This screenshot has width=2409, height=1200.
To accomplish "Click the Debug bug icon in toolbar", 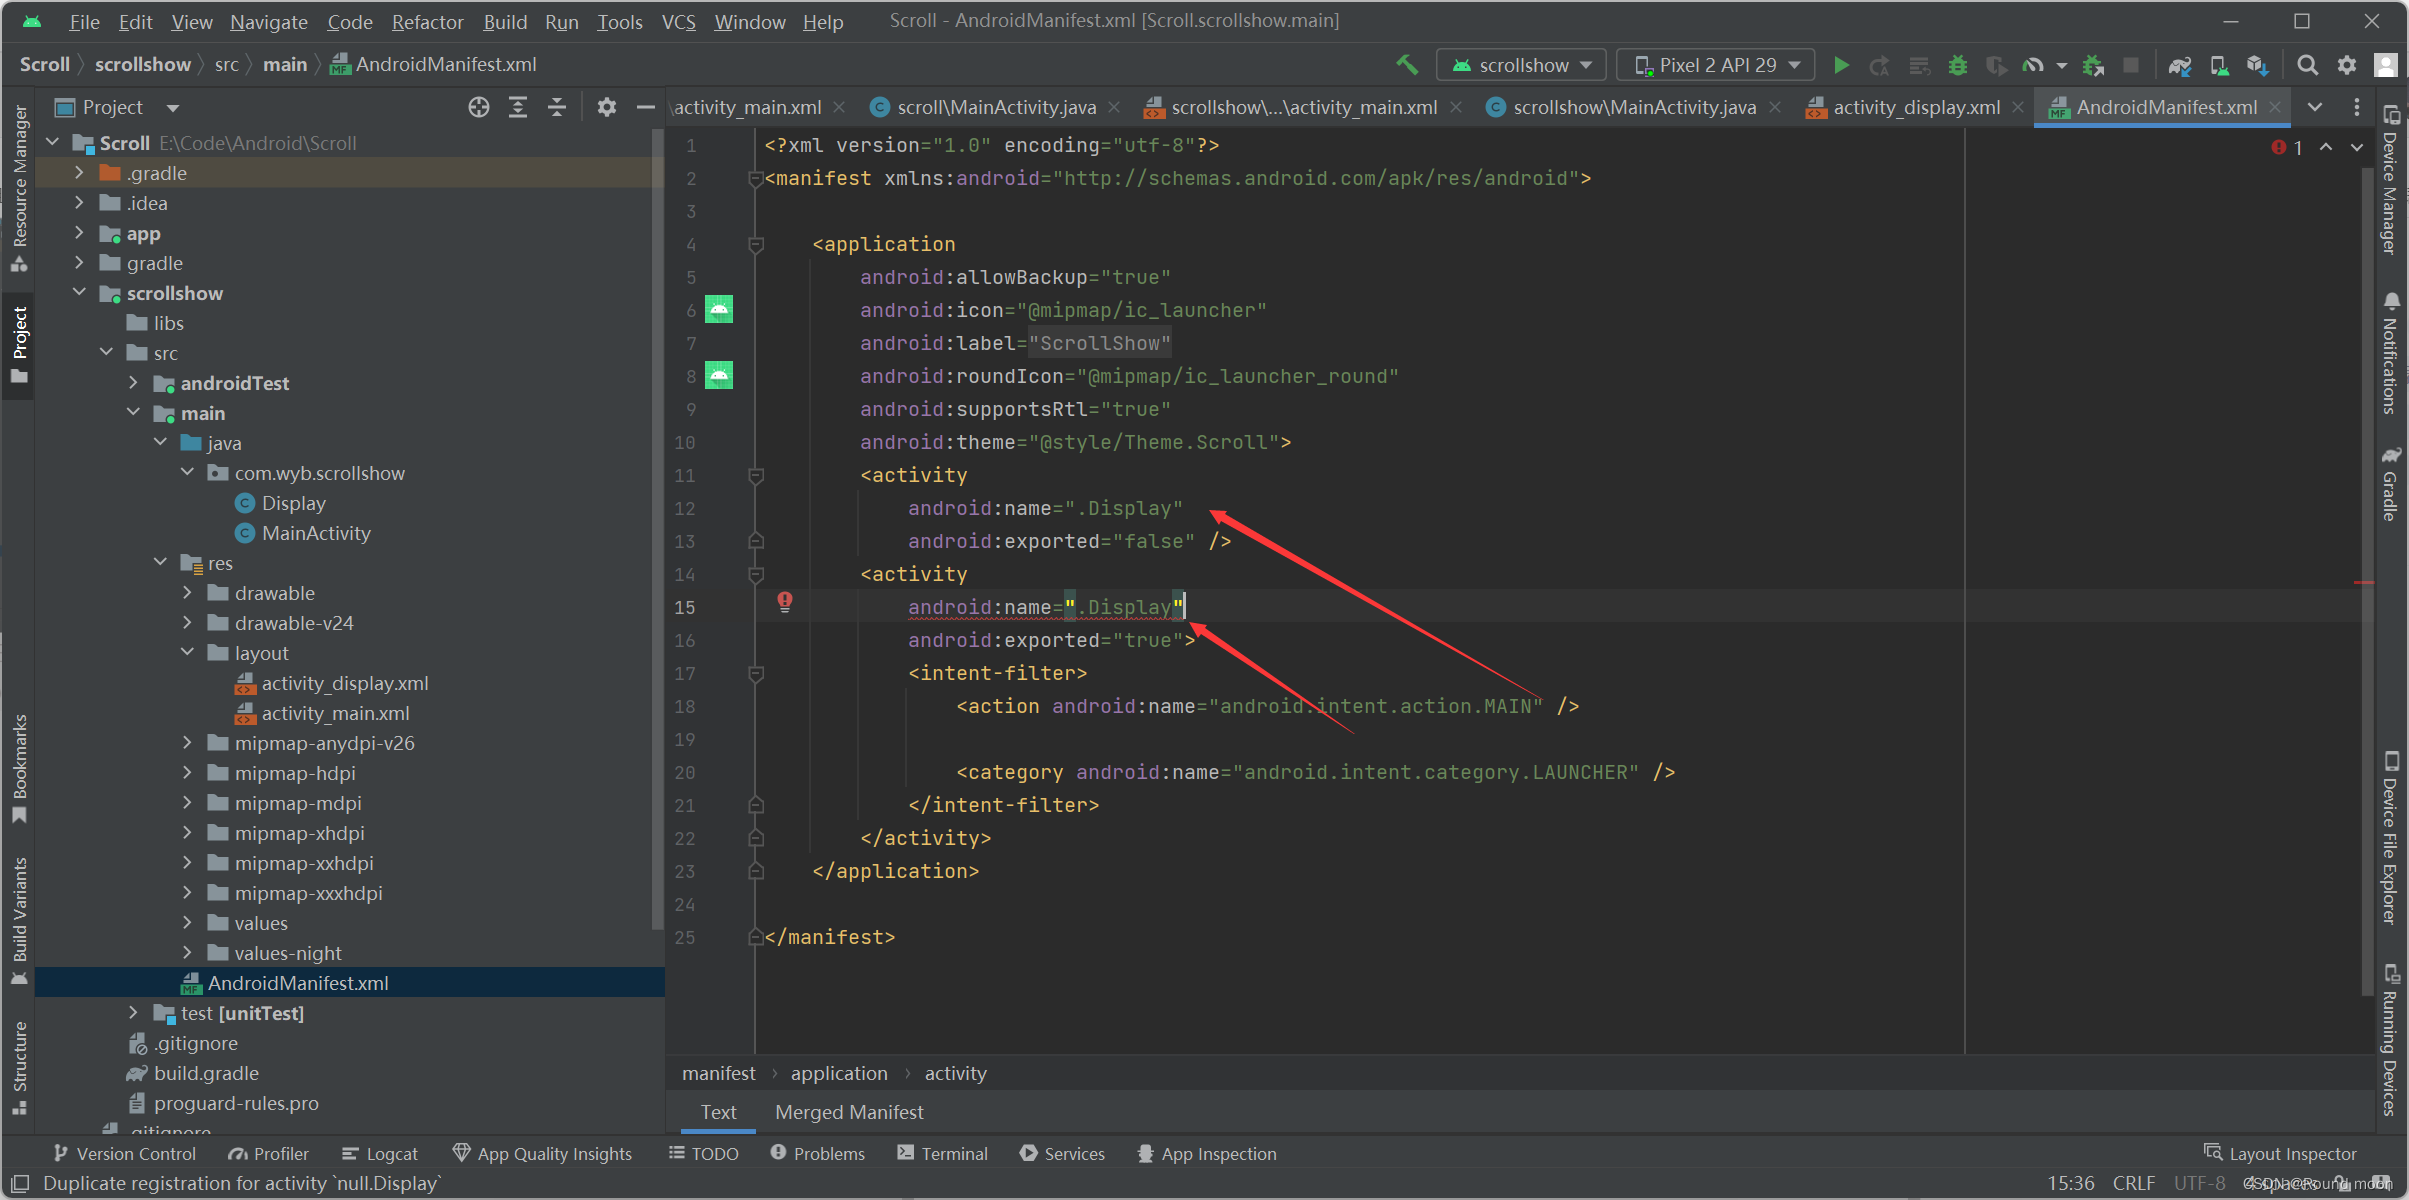I will [x=1958, y=65].
